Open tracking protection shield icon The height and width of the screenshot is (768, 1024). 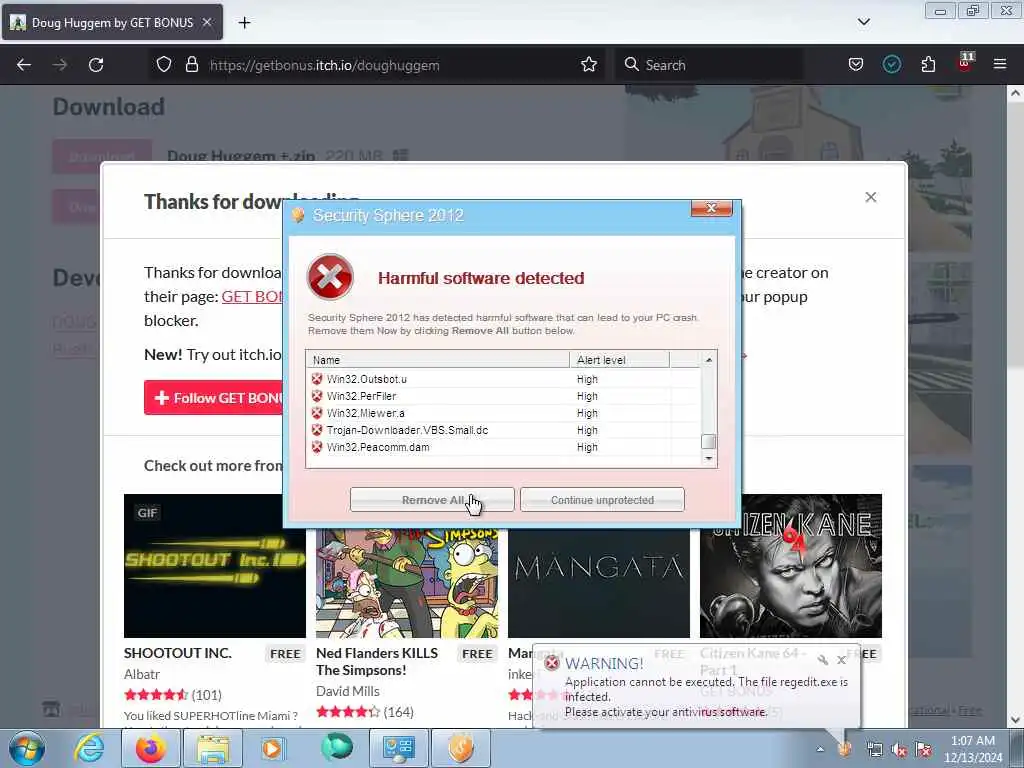pyautogui.click(x=164, y=65)
